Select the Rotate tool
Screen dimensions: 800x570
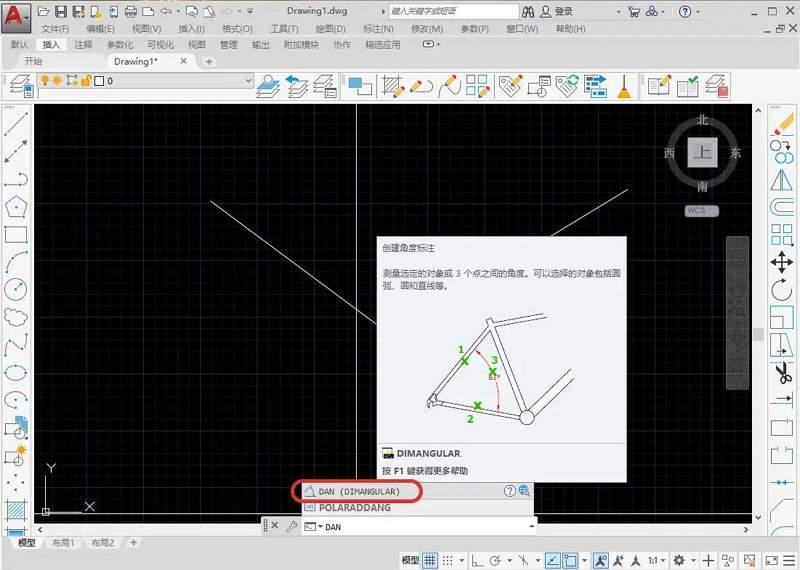782,290
